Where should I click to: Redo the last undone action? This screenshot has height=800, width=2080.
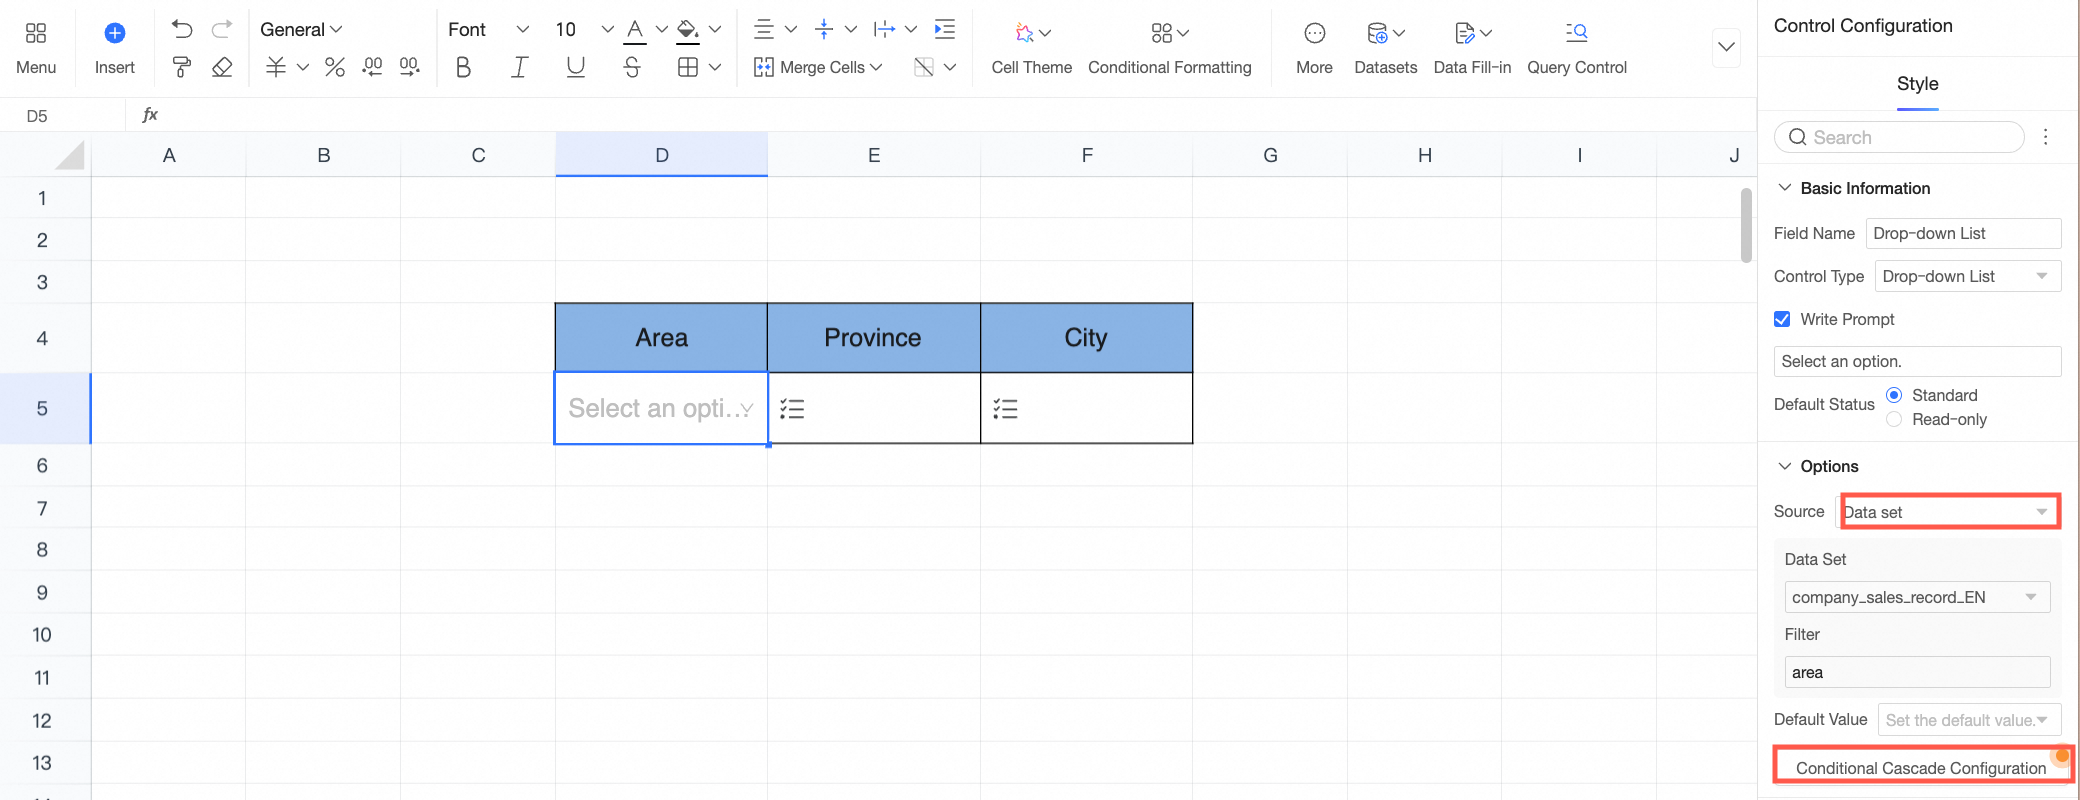(x=222, y=29)
